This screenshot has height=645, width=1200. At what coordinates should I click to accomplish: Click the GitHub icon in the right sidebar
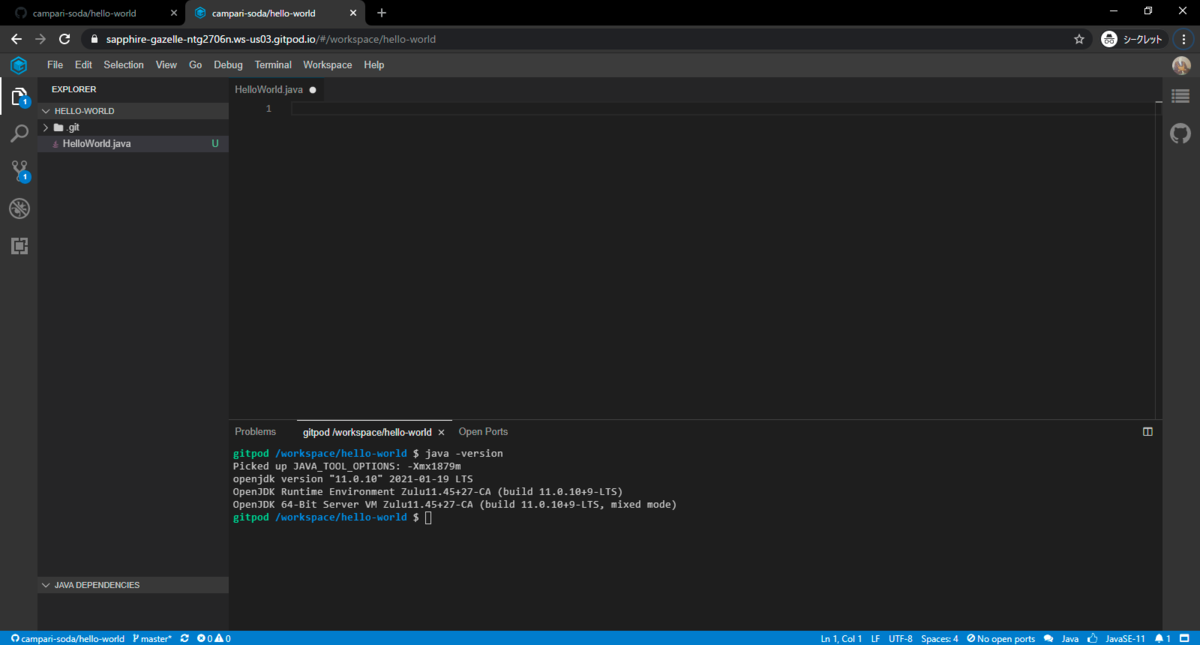coord(1180,132)
